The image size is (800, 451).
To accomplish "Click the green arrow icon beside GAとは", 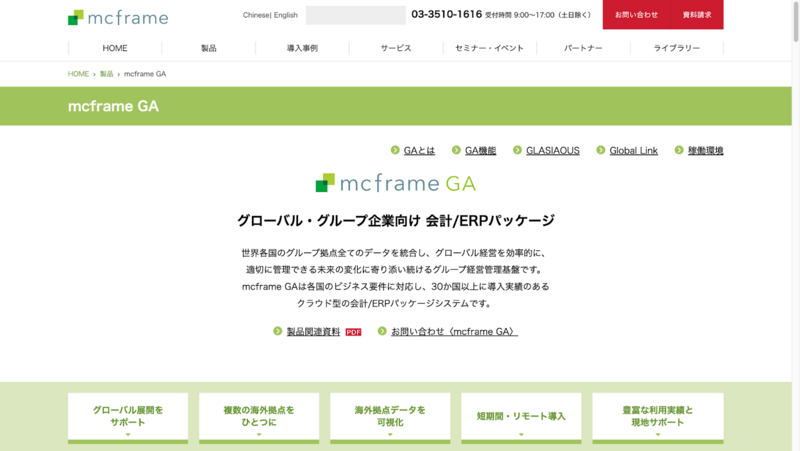I will (395, 150).
